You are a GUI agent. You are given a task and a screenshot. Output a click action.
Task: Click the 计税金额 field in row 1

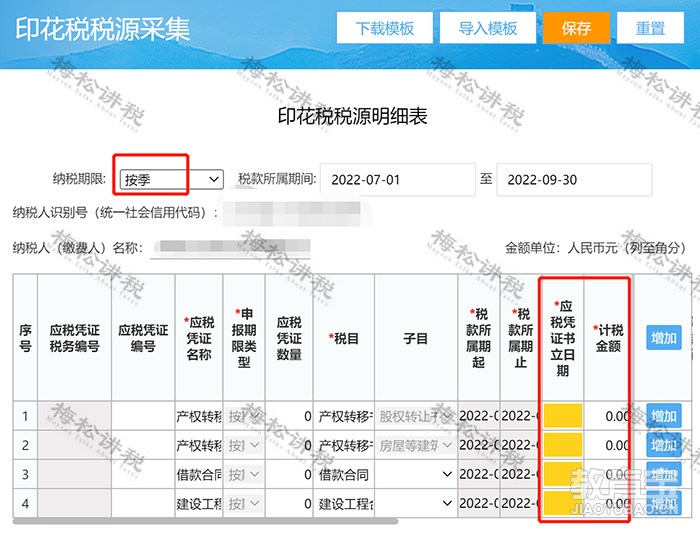click(x=608, y=416)
